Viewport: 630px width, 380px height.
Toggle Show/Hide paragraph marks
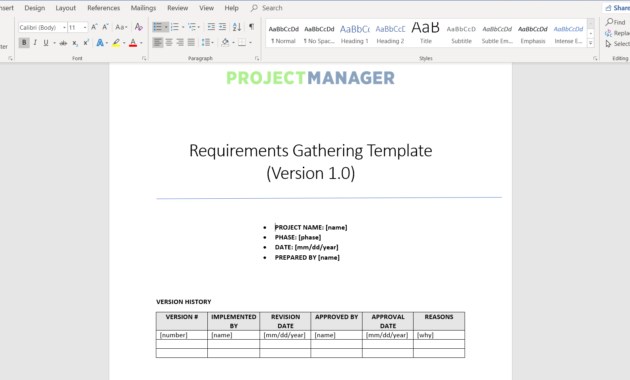(251, 27)
